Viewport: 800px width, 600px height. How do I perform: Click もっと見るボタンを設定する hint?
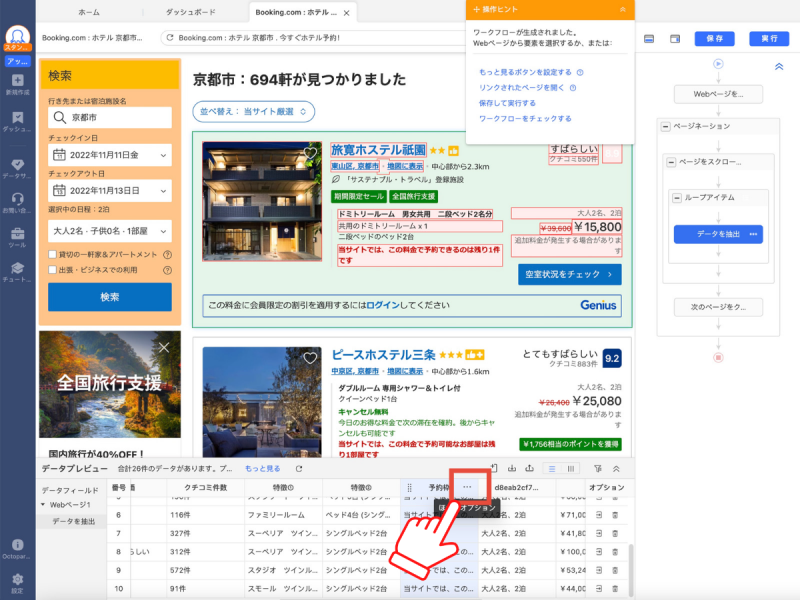tap(525, 72)
